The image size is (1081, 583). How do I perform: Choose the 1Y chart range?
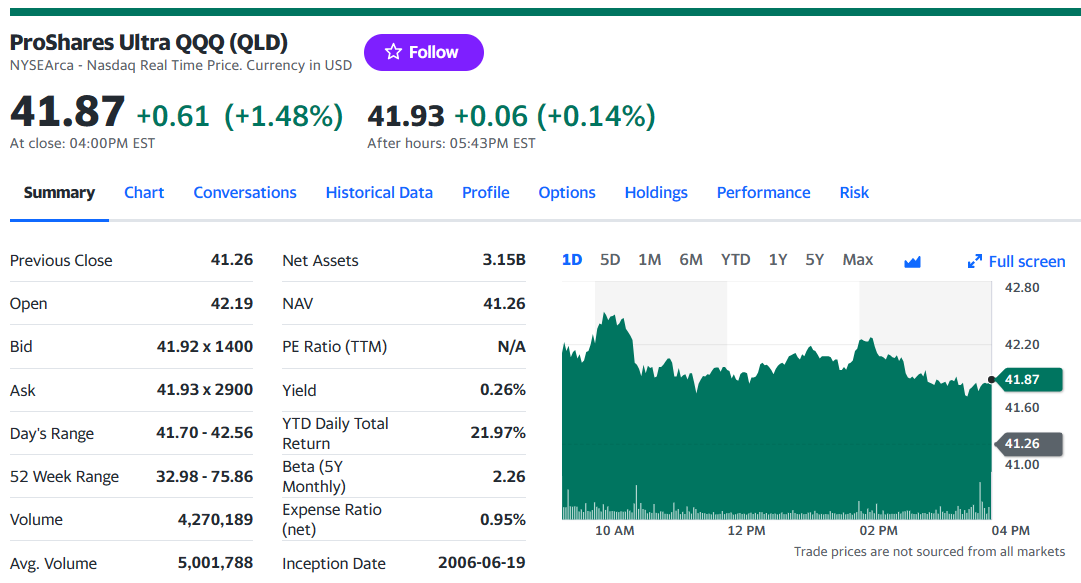pyautogui.click(x=778, y=260)
